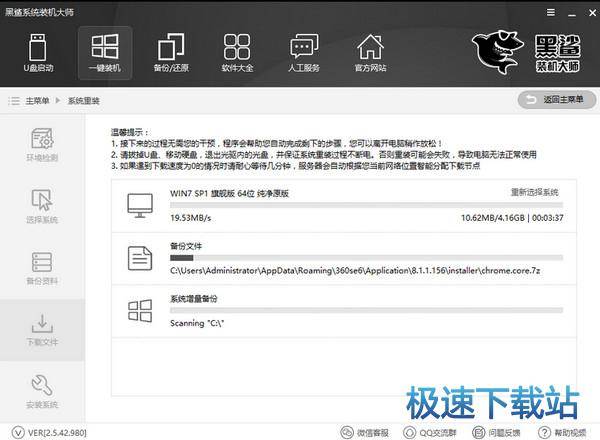Select the 安装系统 step

[x=42, y=392]
